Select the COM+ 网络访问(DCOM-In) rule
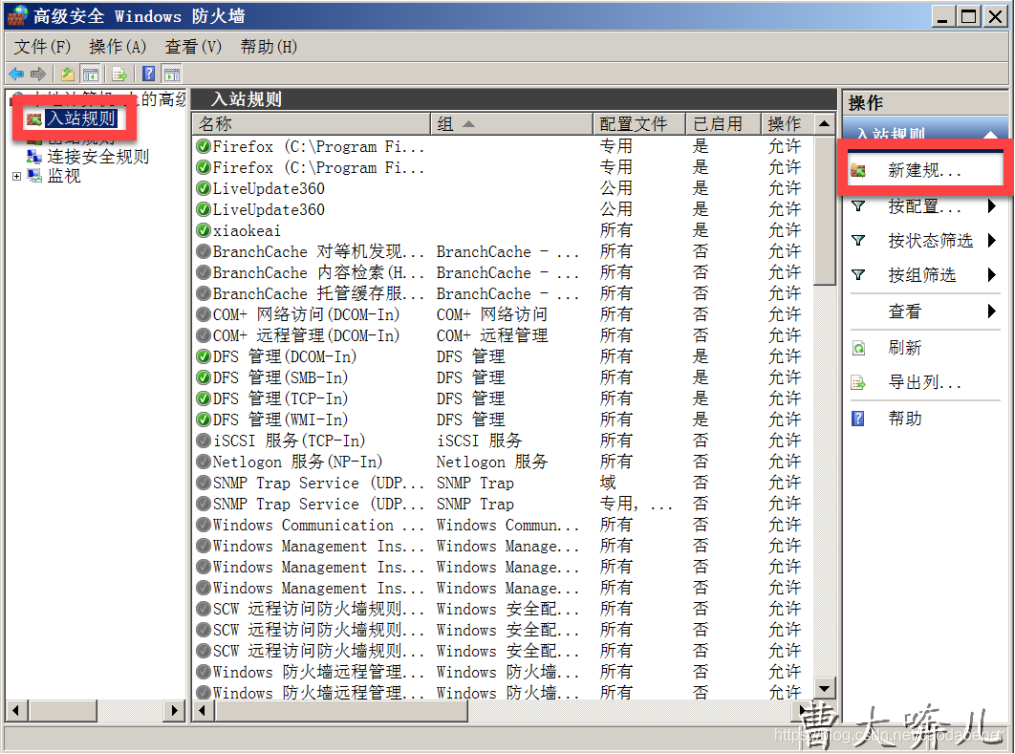Screen dimensions: 1015x754 coord(502,315)
